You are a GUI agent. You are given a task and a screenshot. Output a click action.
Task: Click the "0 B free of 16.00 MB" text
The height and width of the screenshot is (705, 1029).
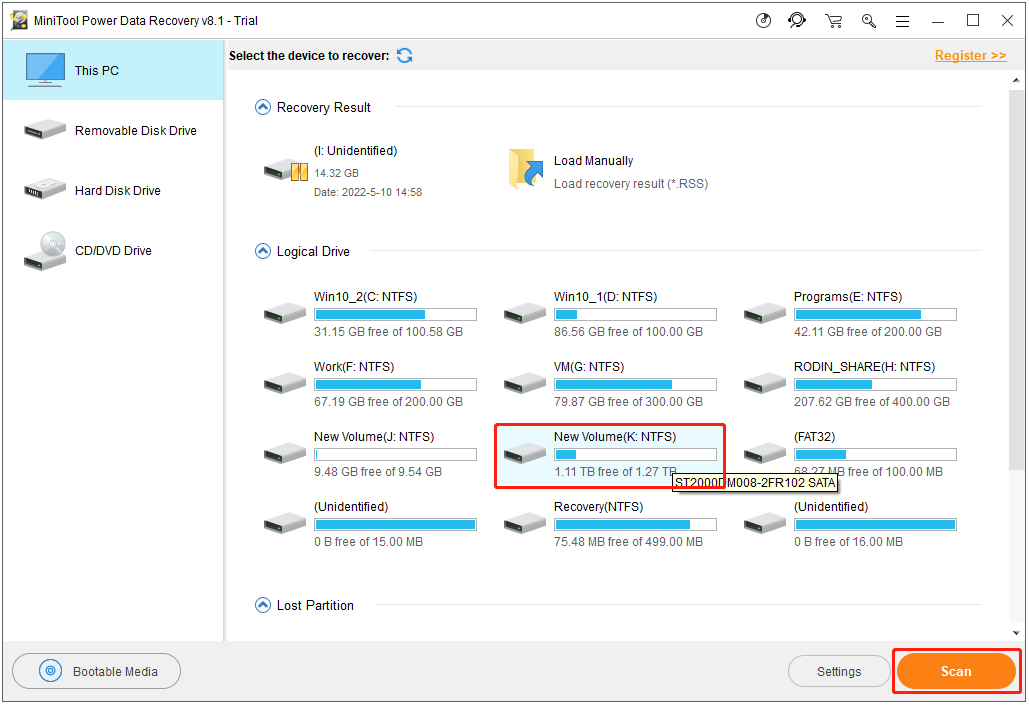[x=849, y=542]
